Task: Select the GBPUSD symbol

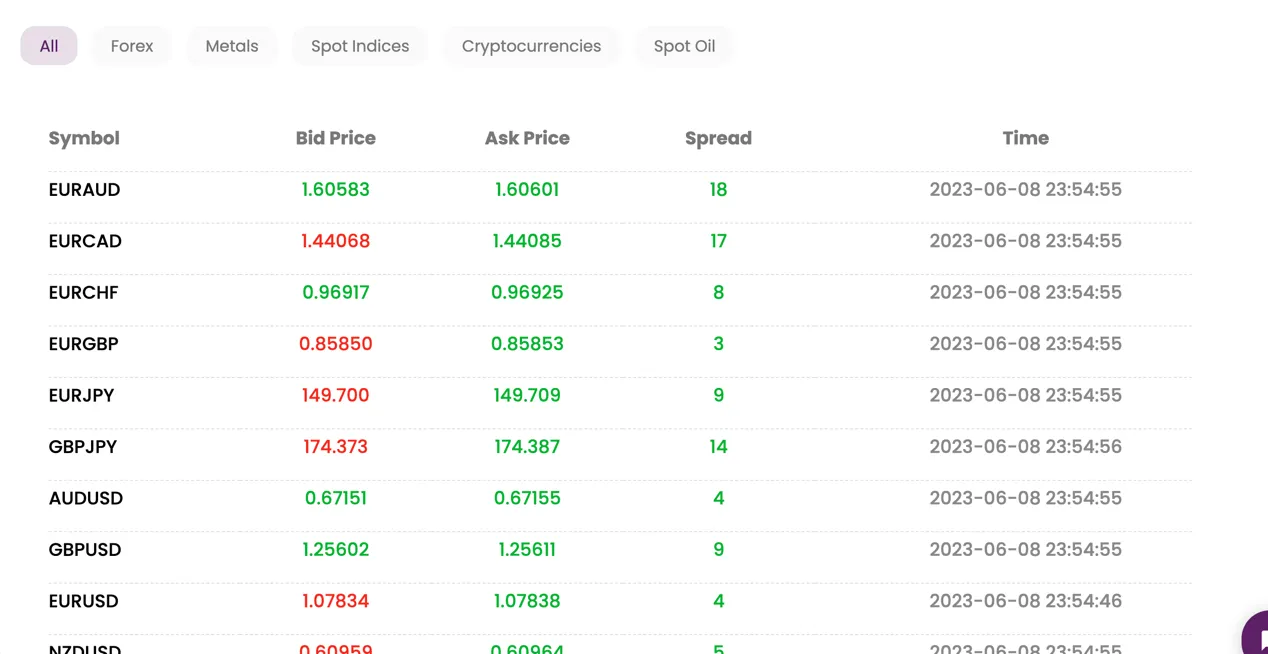Action: (x=85, y=550)
